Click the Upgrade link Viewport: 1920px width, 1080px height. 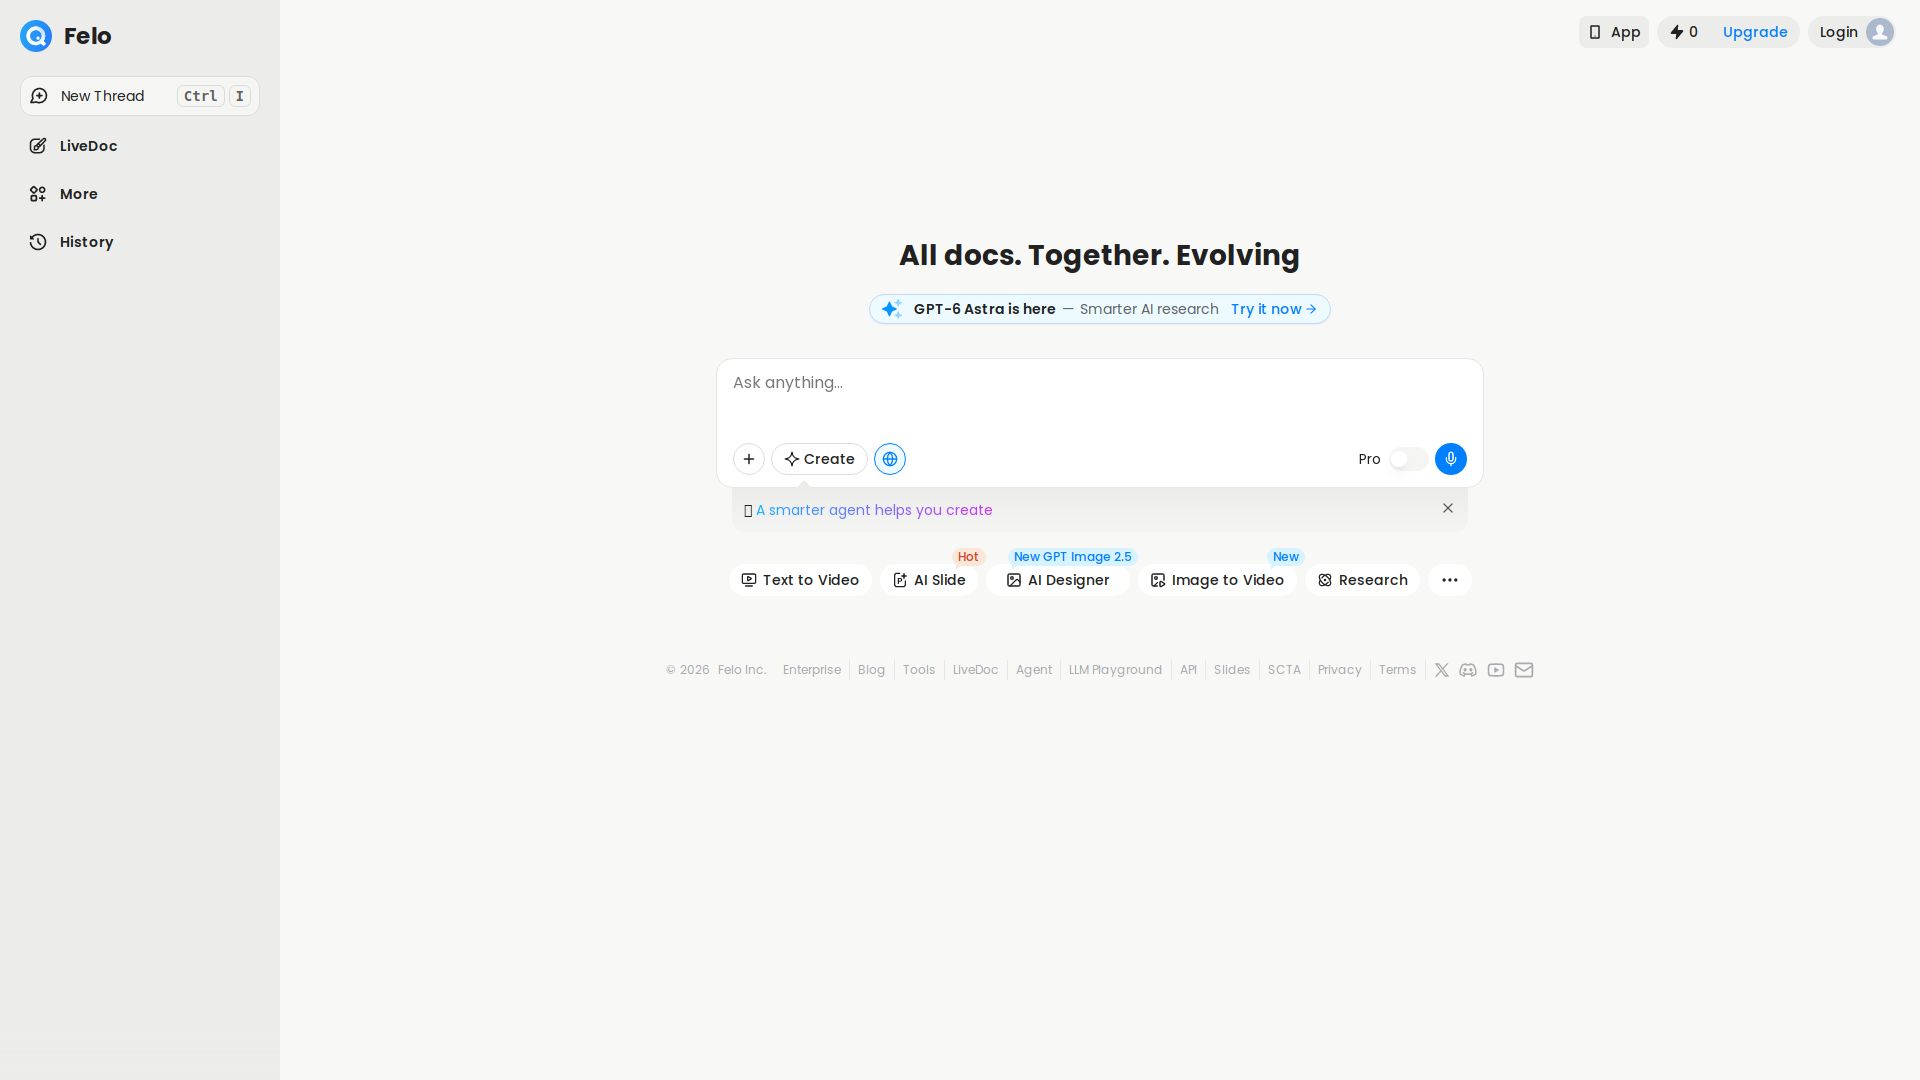(x=1755, y=32)
